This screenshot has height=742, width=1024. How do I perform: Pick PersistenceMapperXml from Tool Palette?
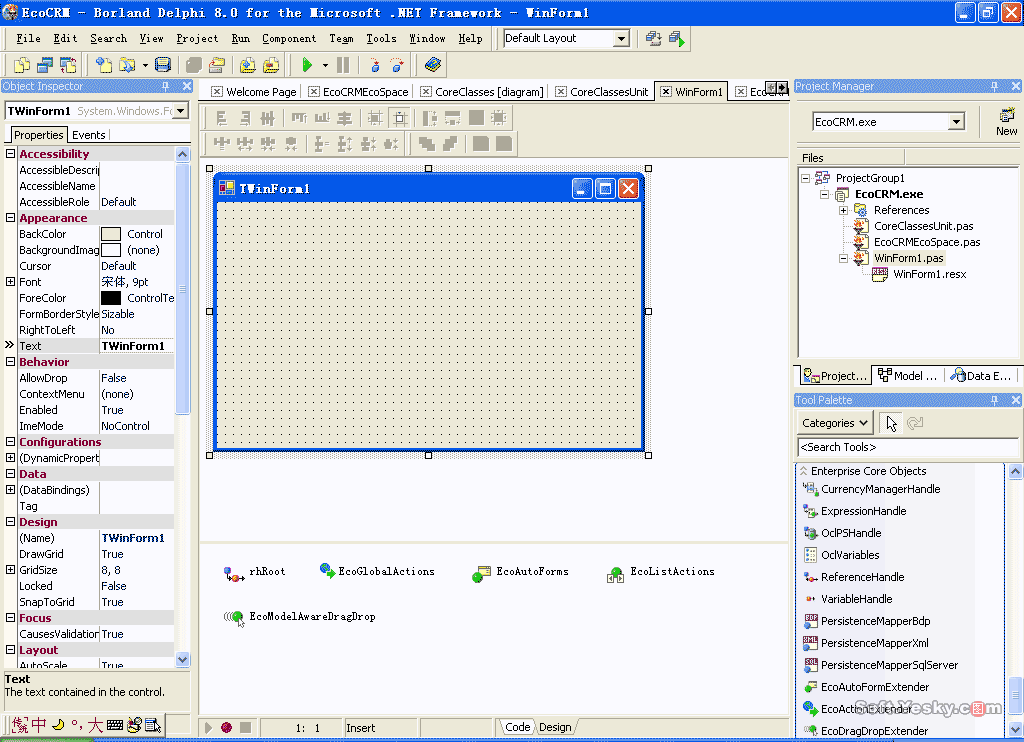(874, 643)
